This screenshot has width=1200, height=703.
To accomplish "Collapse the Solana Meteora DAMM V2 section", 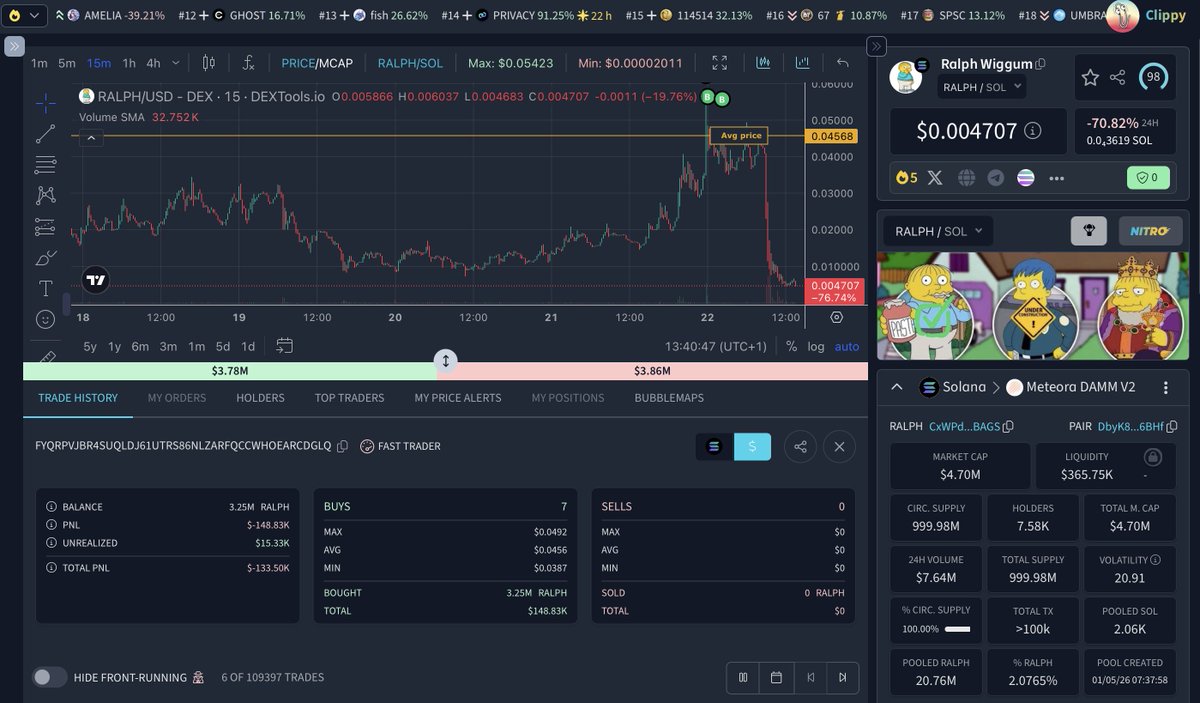I will coord(897,387).
